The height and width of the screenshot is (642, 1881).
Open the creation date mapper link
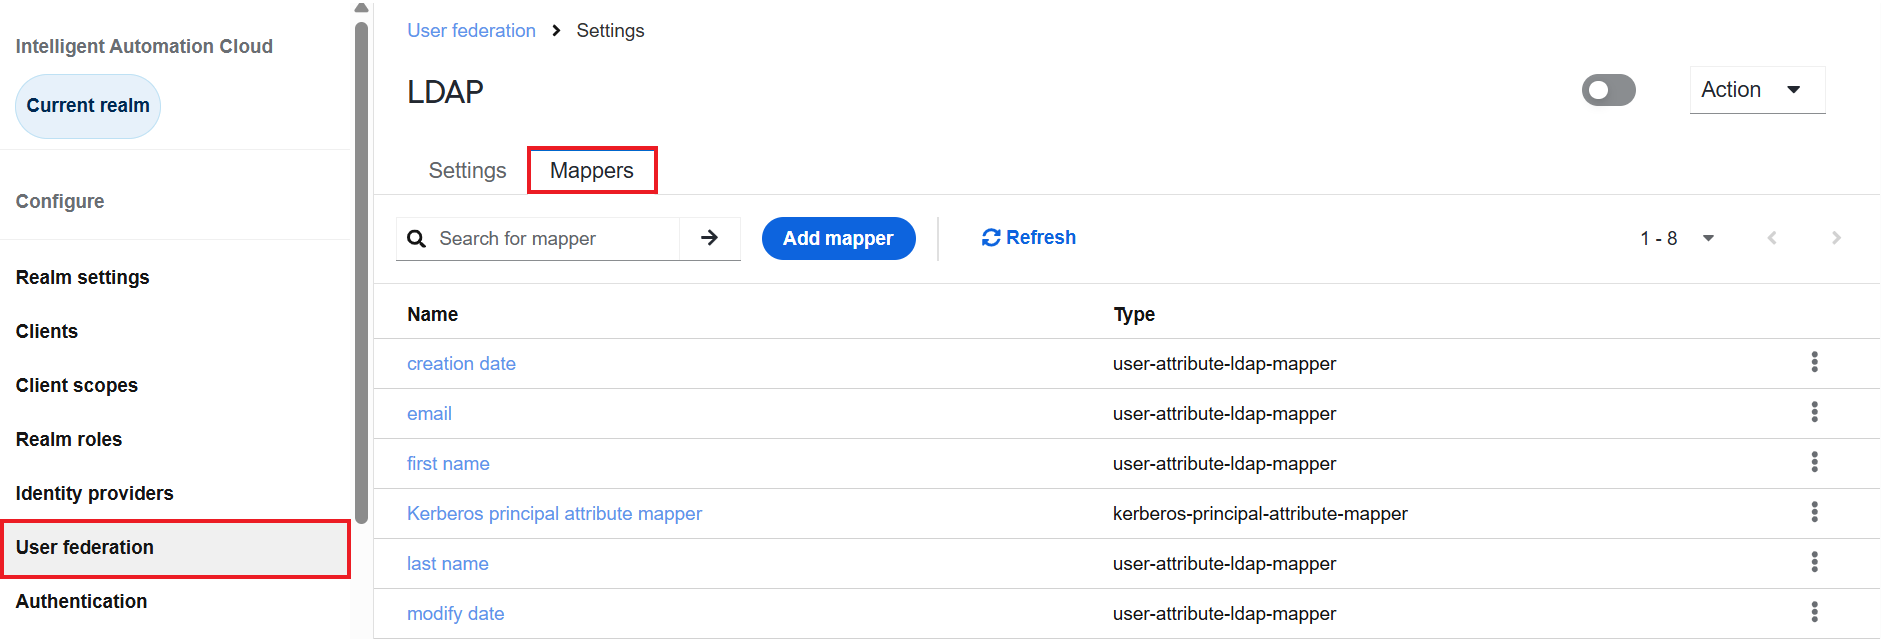point(461,363)
